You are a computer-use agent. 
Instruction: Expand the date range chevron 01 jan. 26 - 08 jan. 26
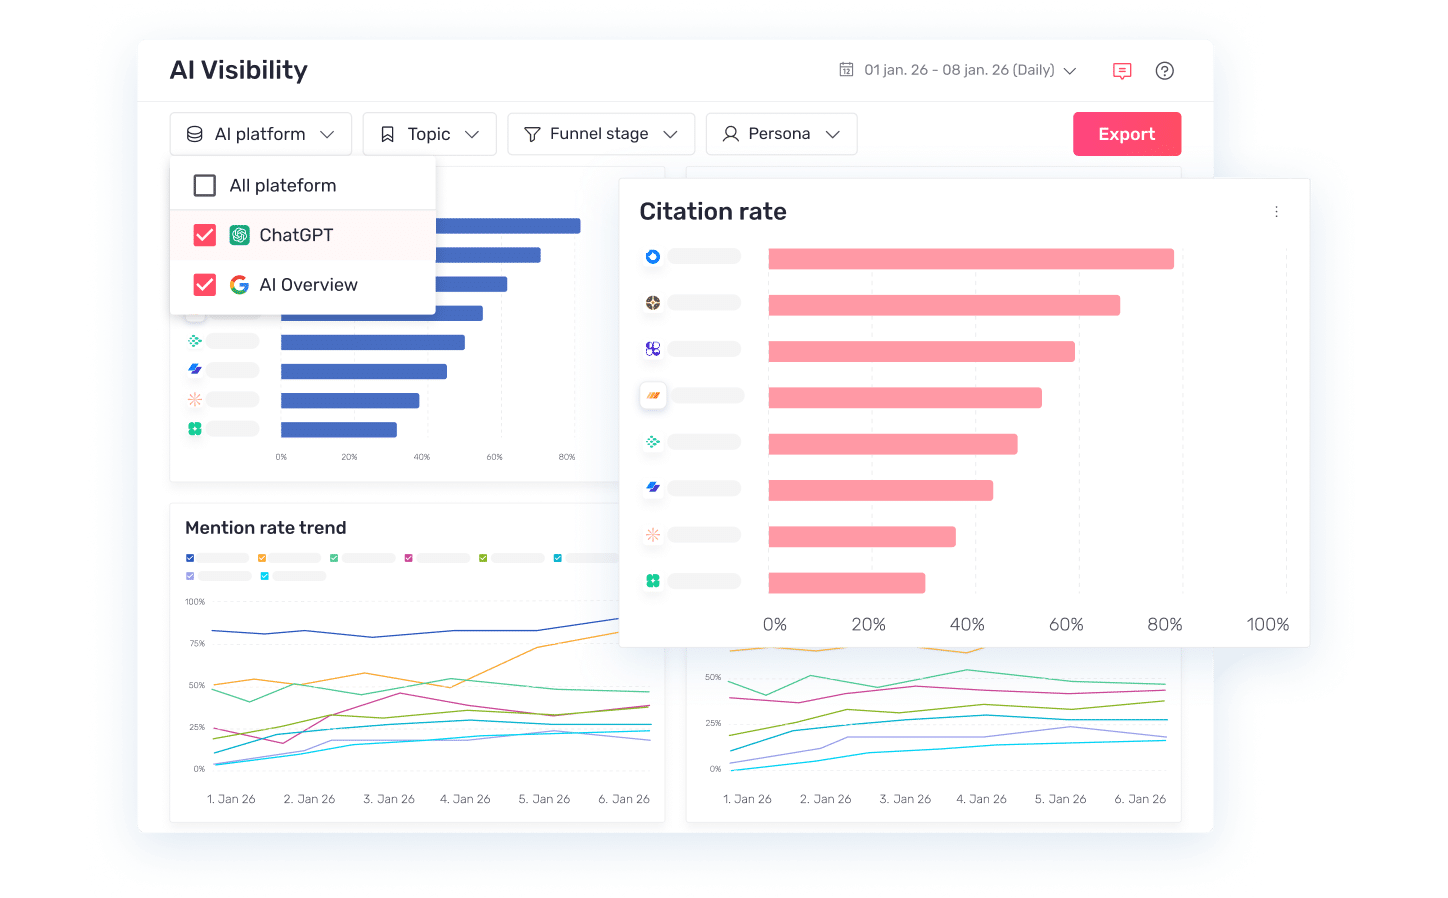tap(1070, 71)
